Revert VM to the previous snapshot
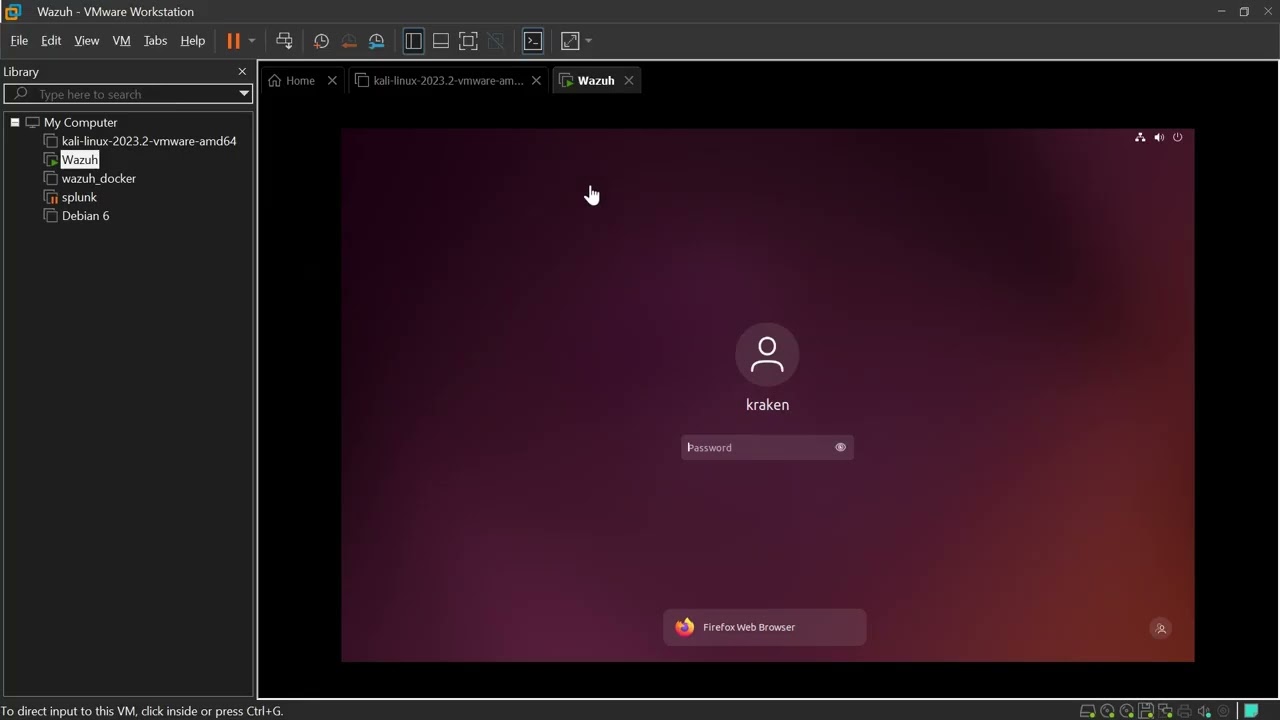 349,41
